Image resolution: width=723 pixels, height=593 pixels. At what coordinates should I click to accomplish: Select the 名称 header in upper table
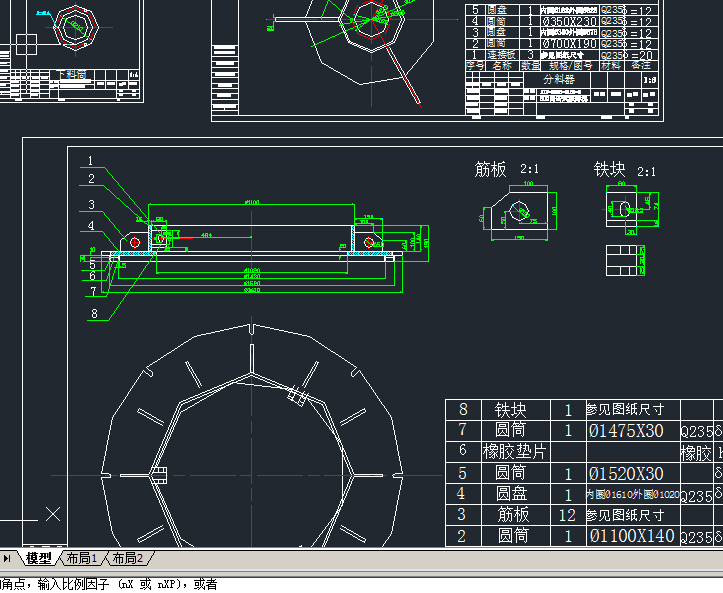pyautogui.click(x=502, y=65)
